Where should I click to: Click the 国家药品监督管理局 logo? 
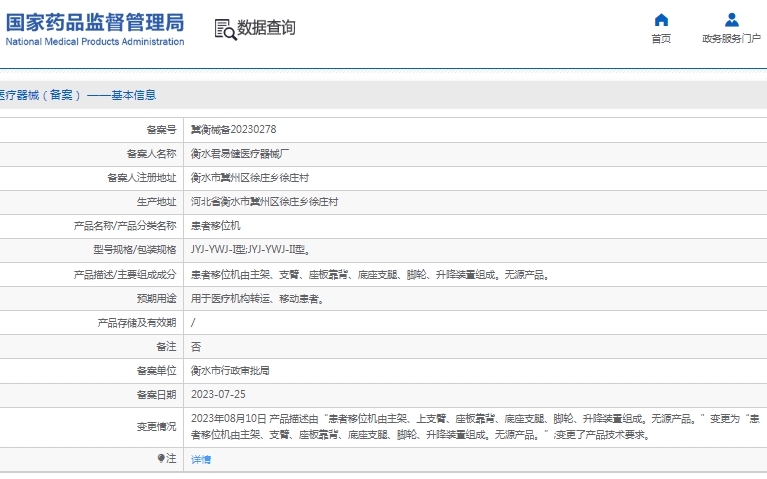95,23
